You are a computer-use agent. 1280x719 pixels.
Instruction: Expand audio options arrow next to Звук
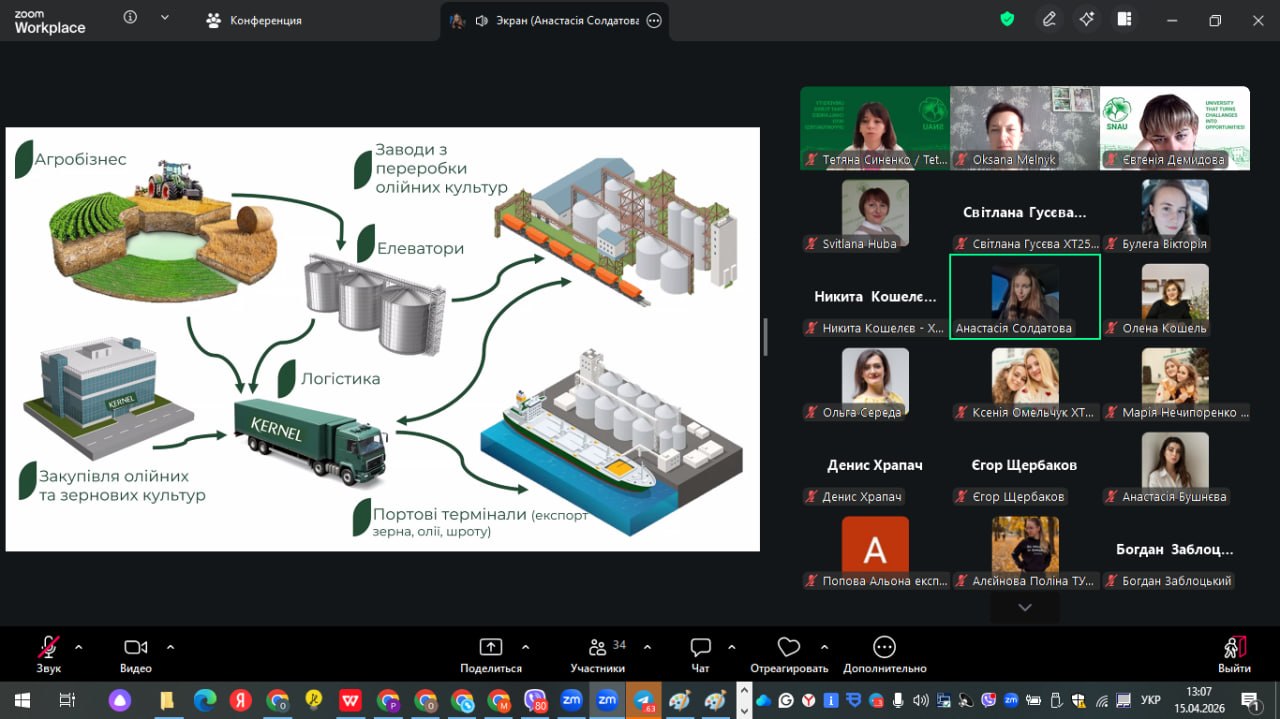pos(79,646)
